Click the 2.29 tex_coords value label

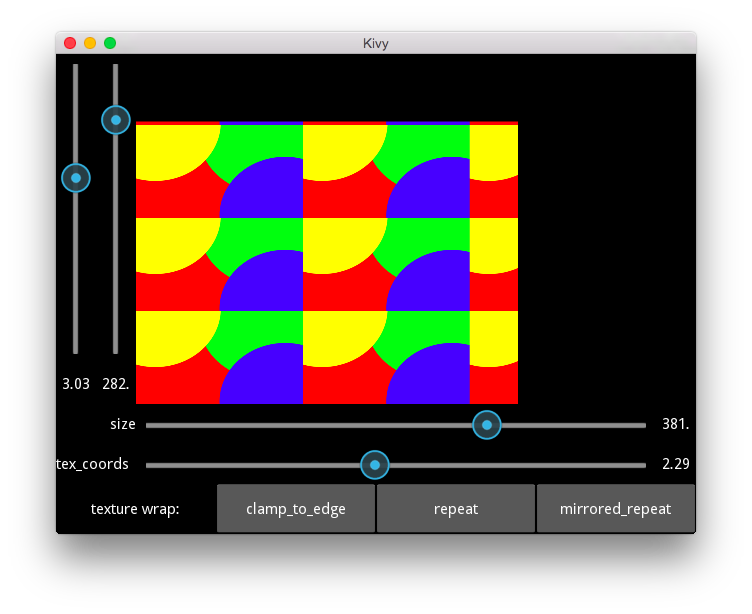tap(676, 464)
